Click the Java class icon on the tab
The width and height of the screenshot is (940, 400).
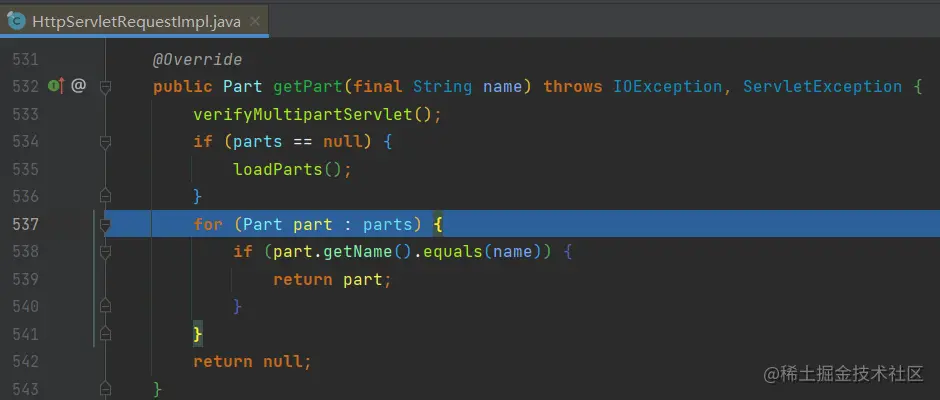(x=16, y=22)
